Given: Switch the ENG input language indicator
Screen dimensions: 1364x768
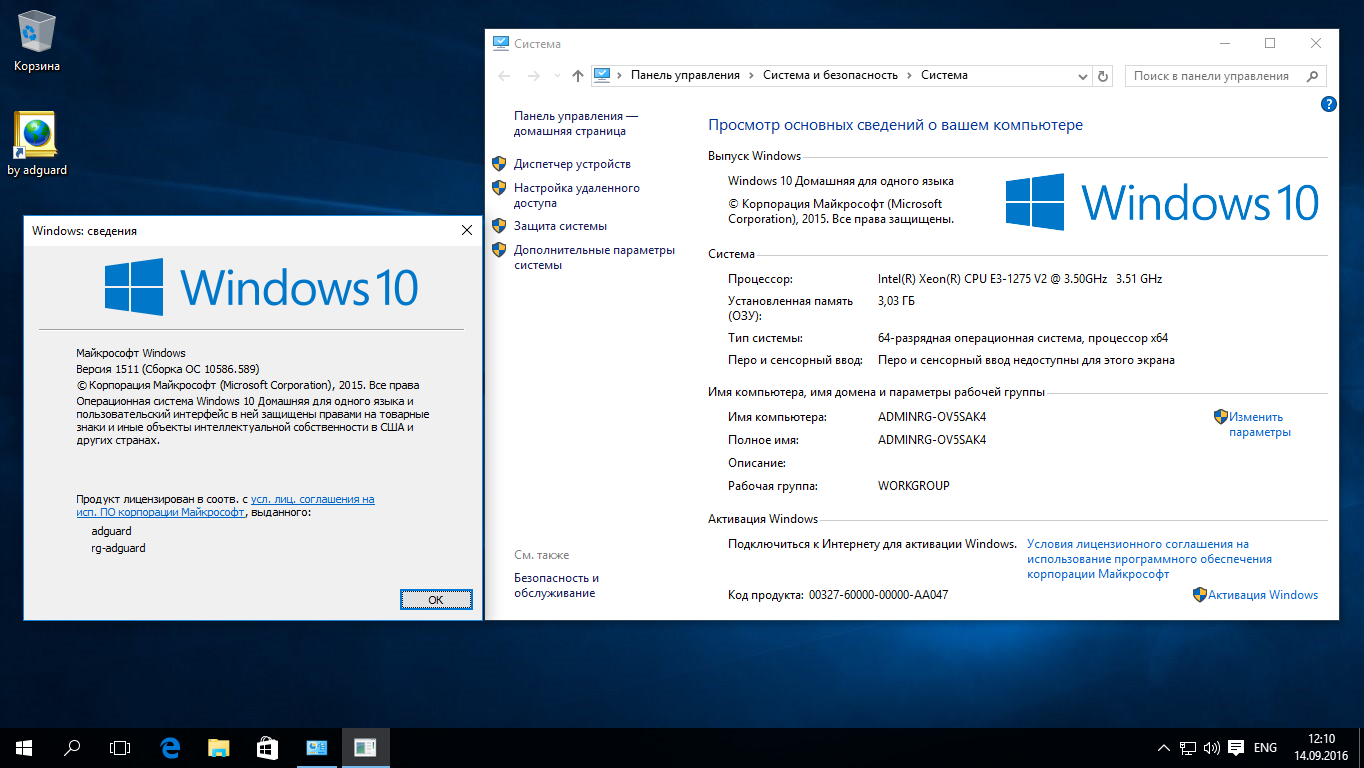Looking at the screenshot, I should point(1265,747).
